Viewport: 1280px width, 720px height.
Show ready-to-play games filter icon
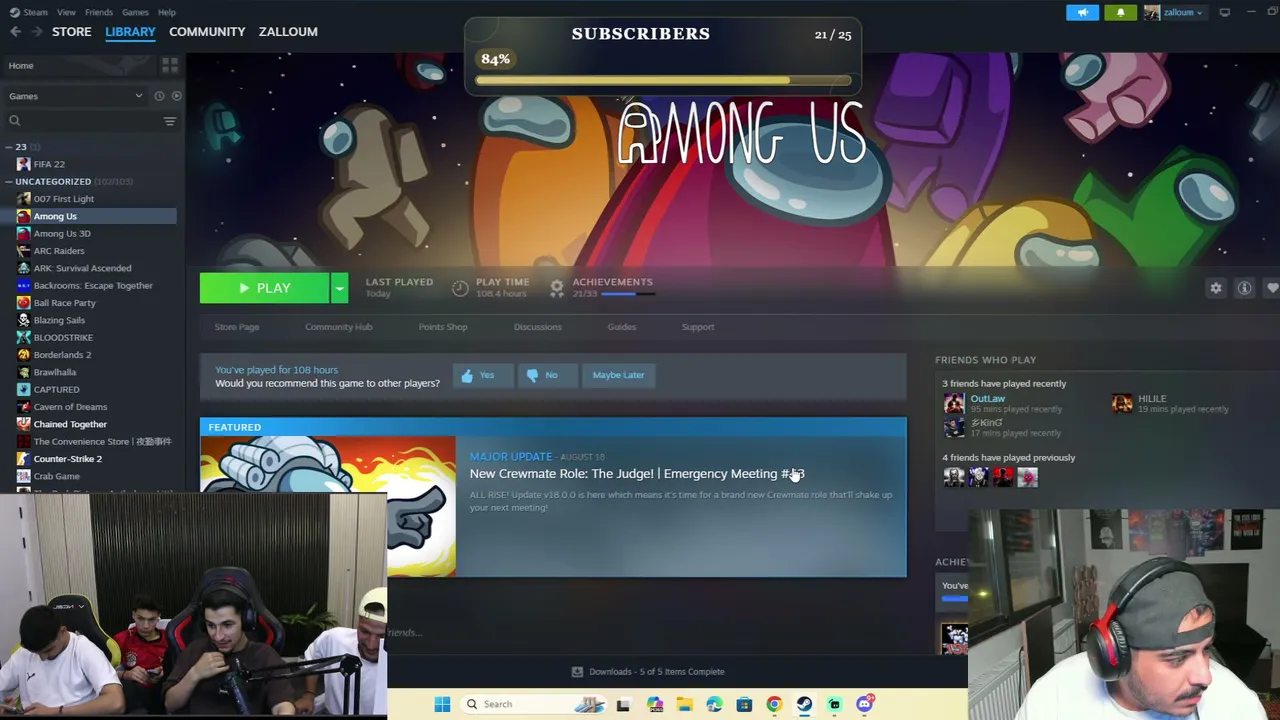[177, 96]
